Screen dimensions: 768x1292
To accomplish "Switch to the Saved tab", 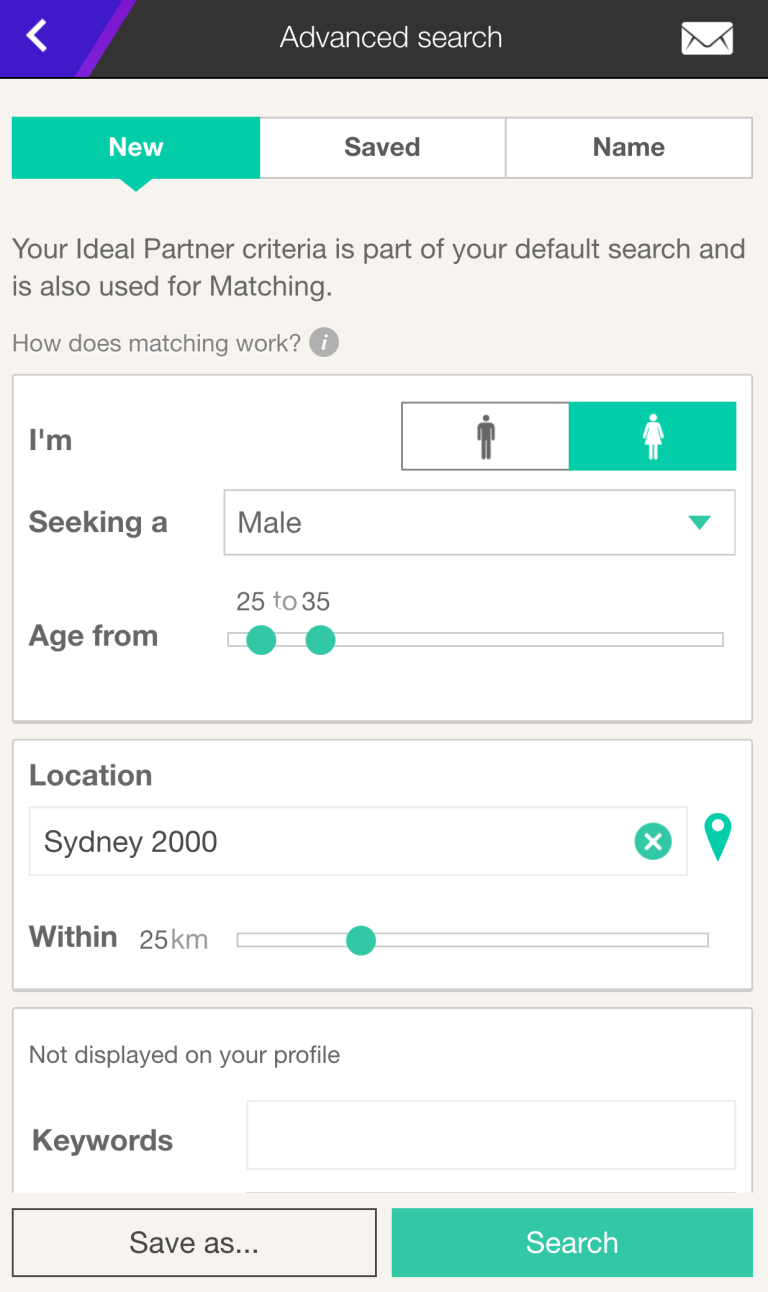I will tap(382, 147).
